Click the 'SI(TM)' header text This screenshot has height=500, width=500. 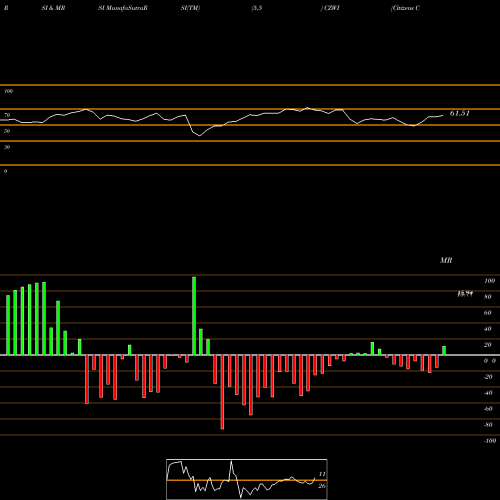coord(190,8)
